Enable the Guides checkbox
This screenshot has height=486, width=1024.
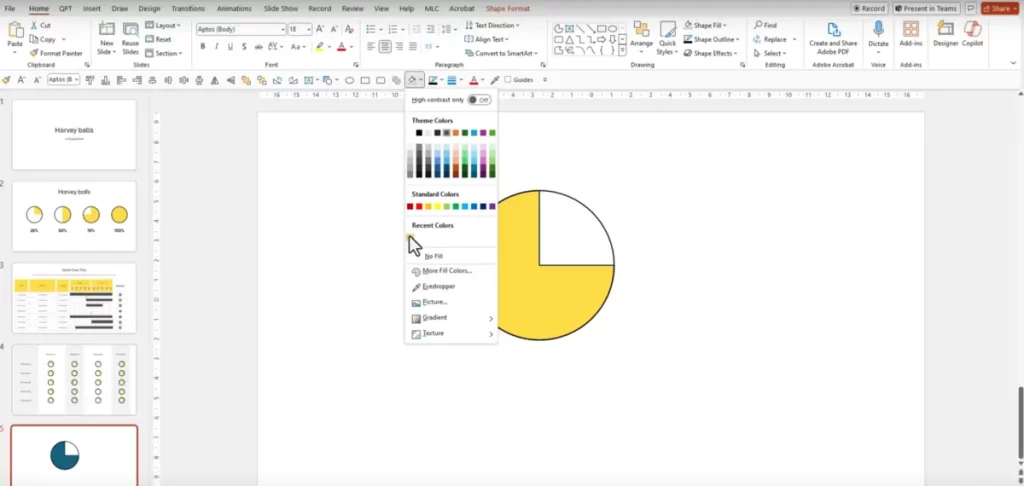point(507,80)
